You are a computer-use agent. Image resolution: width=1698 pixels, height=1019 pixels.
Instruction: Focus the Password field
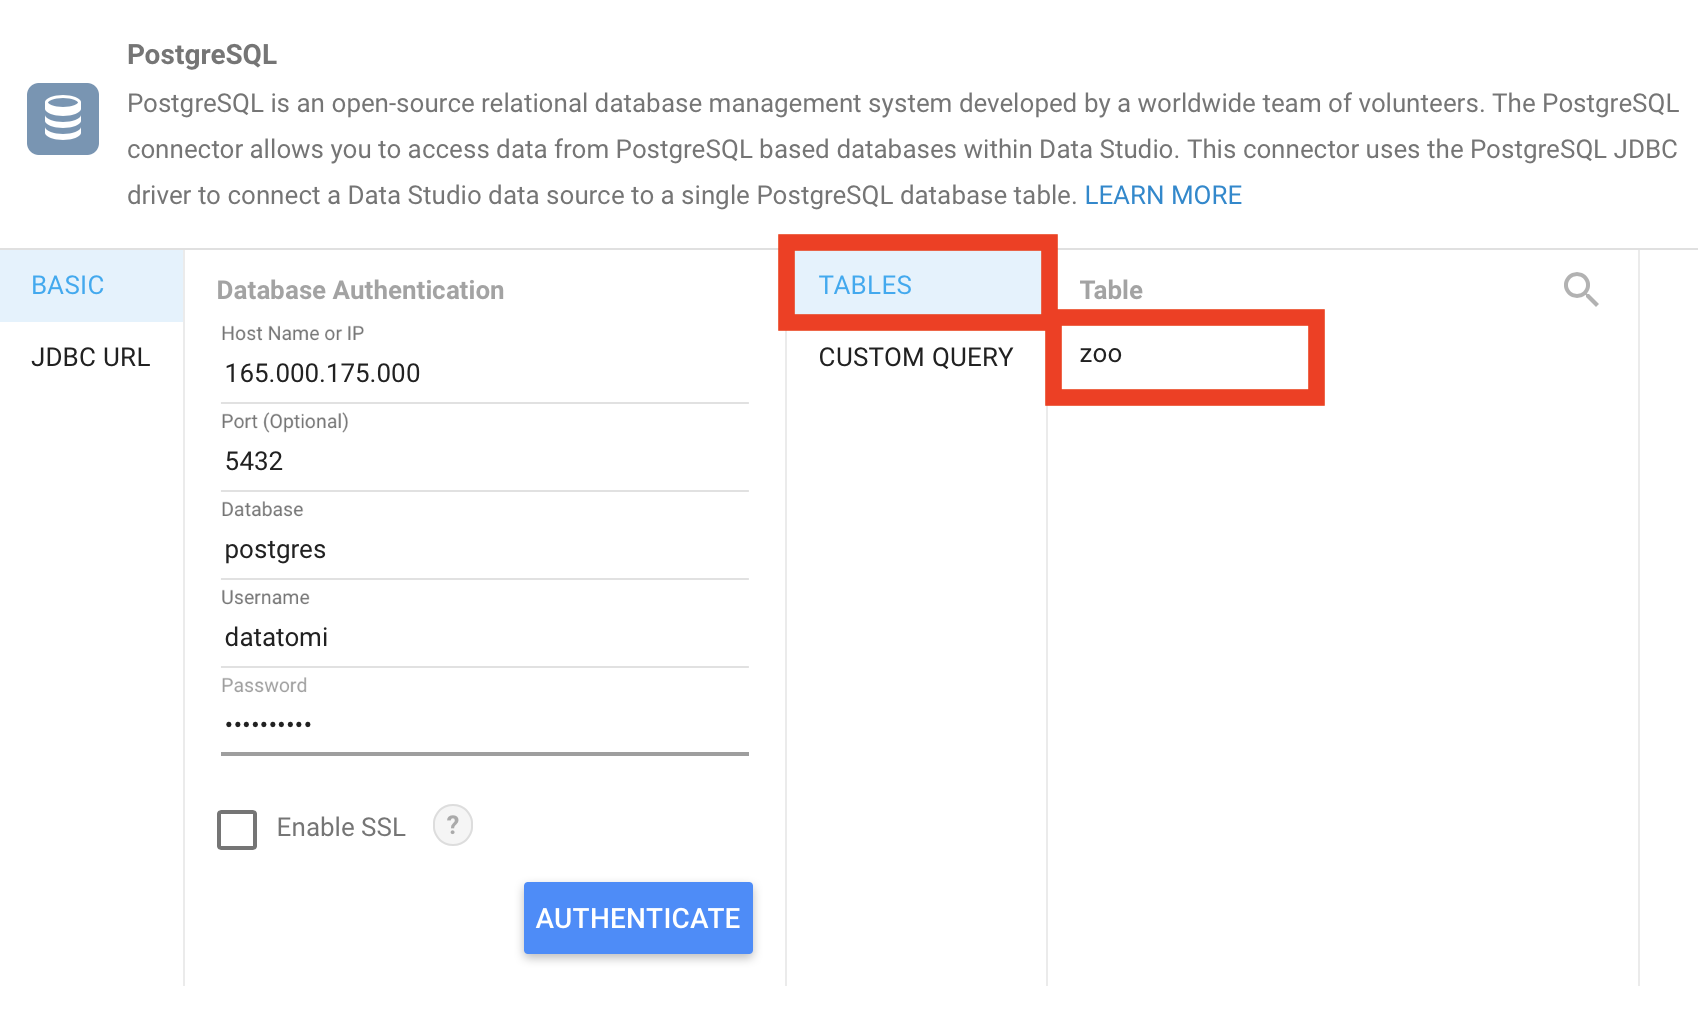(x=485, y=725)
